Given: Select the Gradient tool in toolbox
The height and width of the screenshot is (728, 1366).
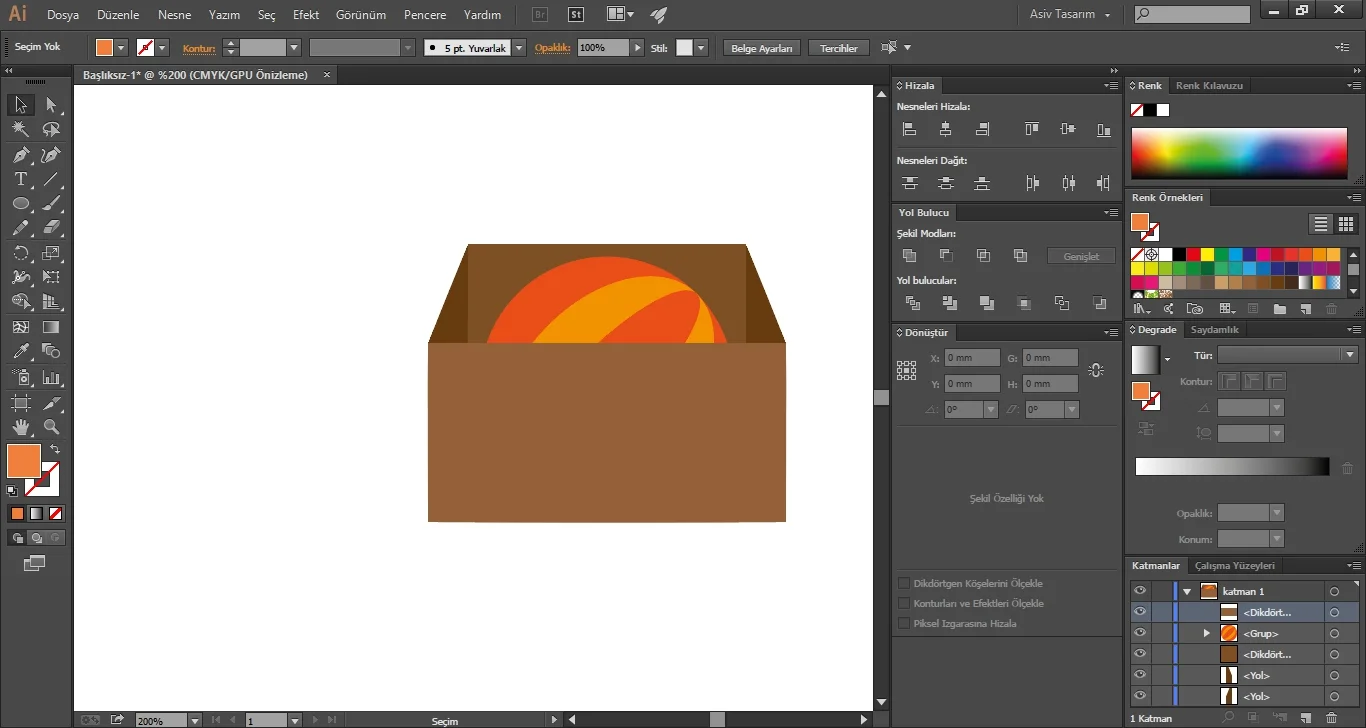Looking at the screenshot, I should [x=51, y=327].
